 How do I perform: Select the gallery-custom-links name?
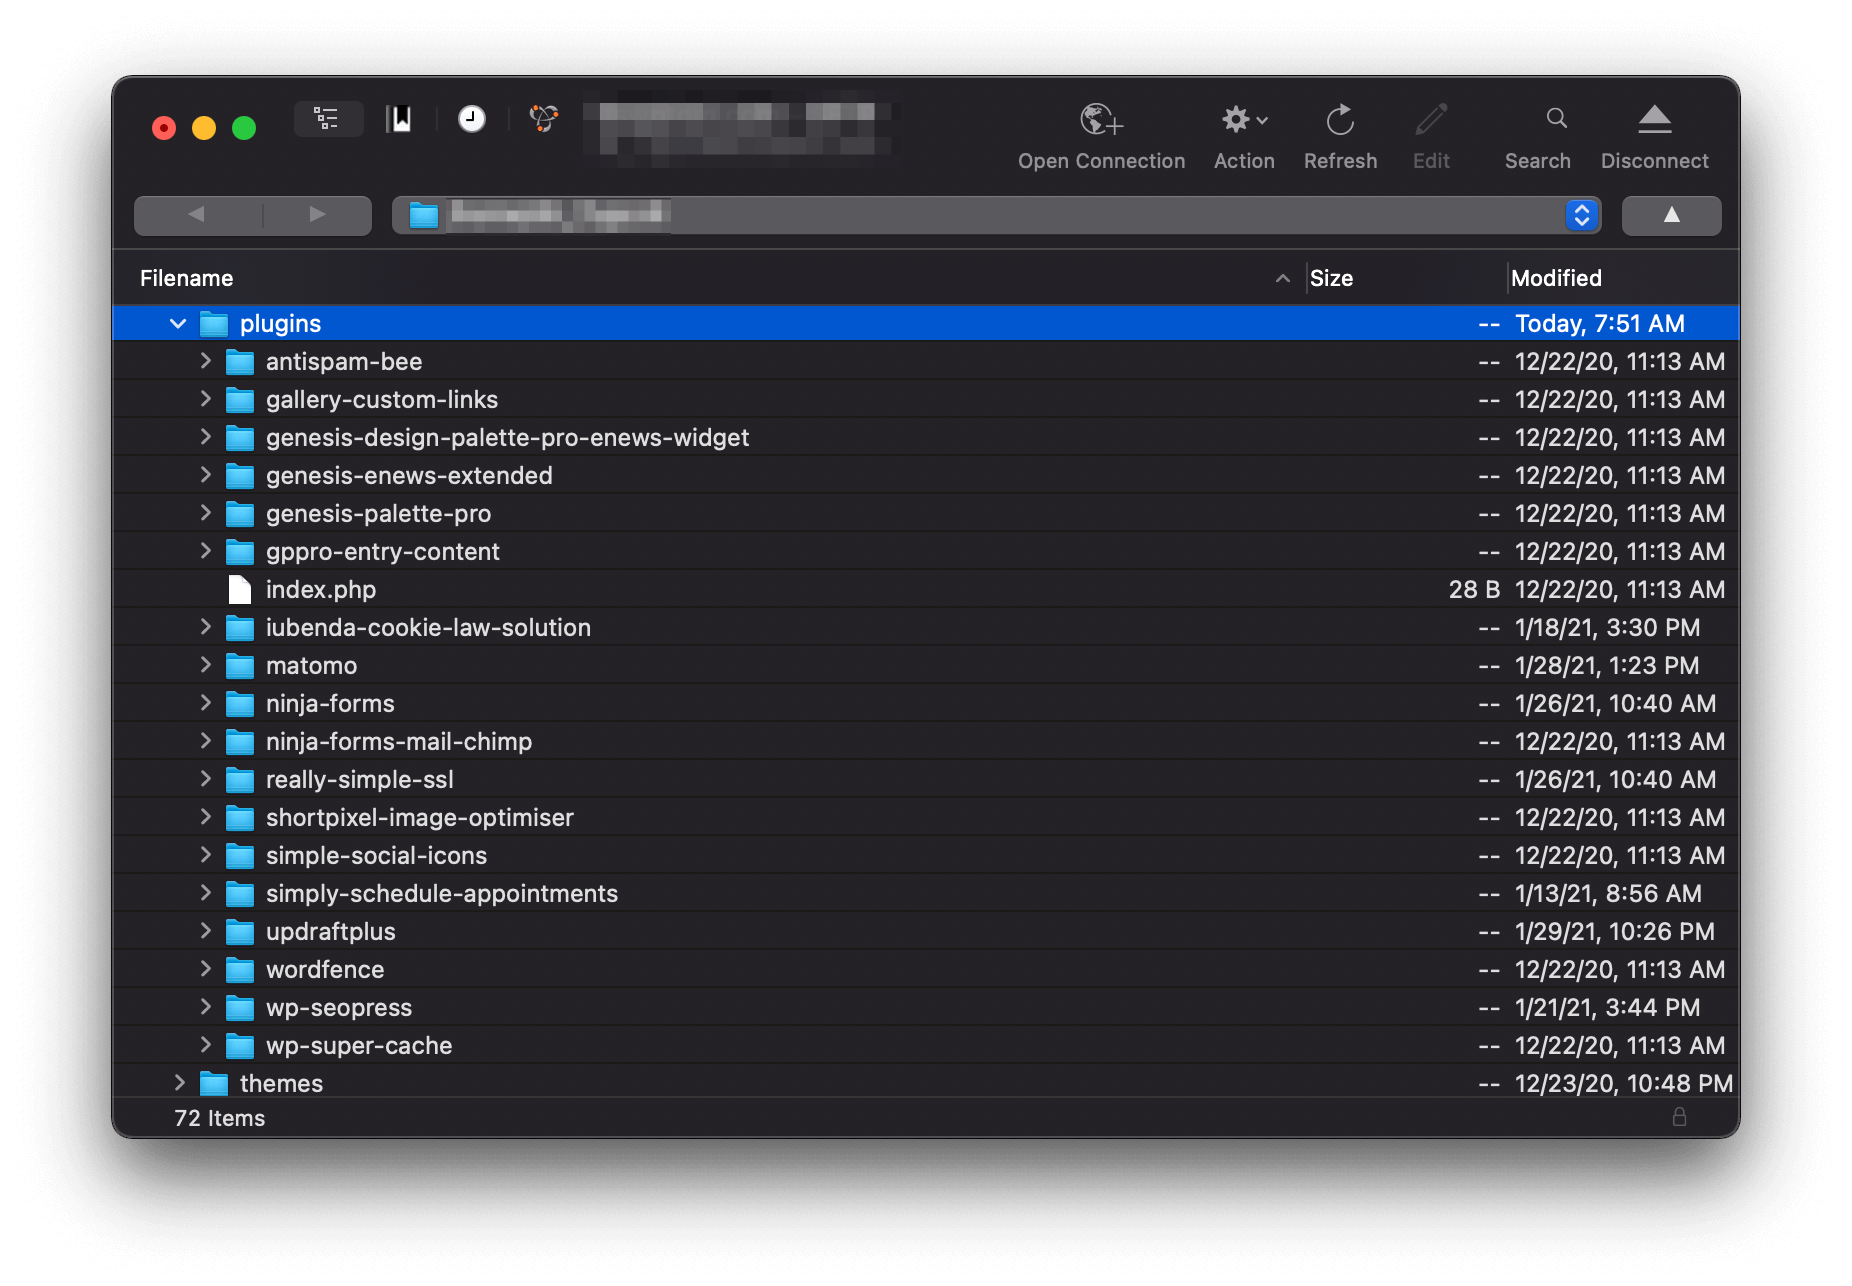pos(382,400)
